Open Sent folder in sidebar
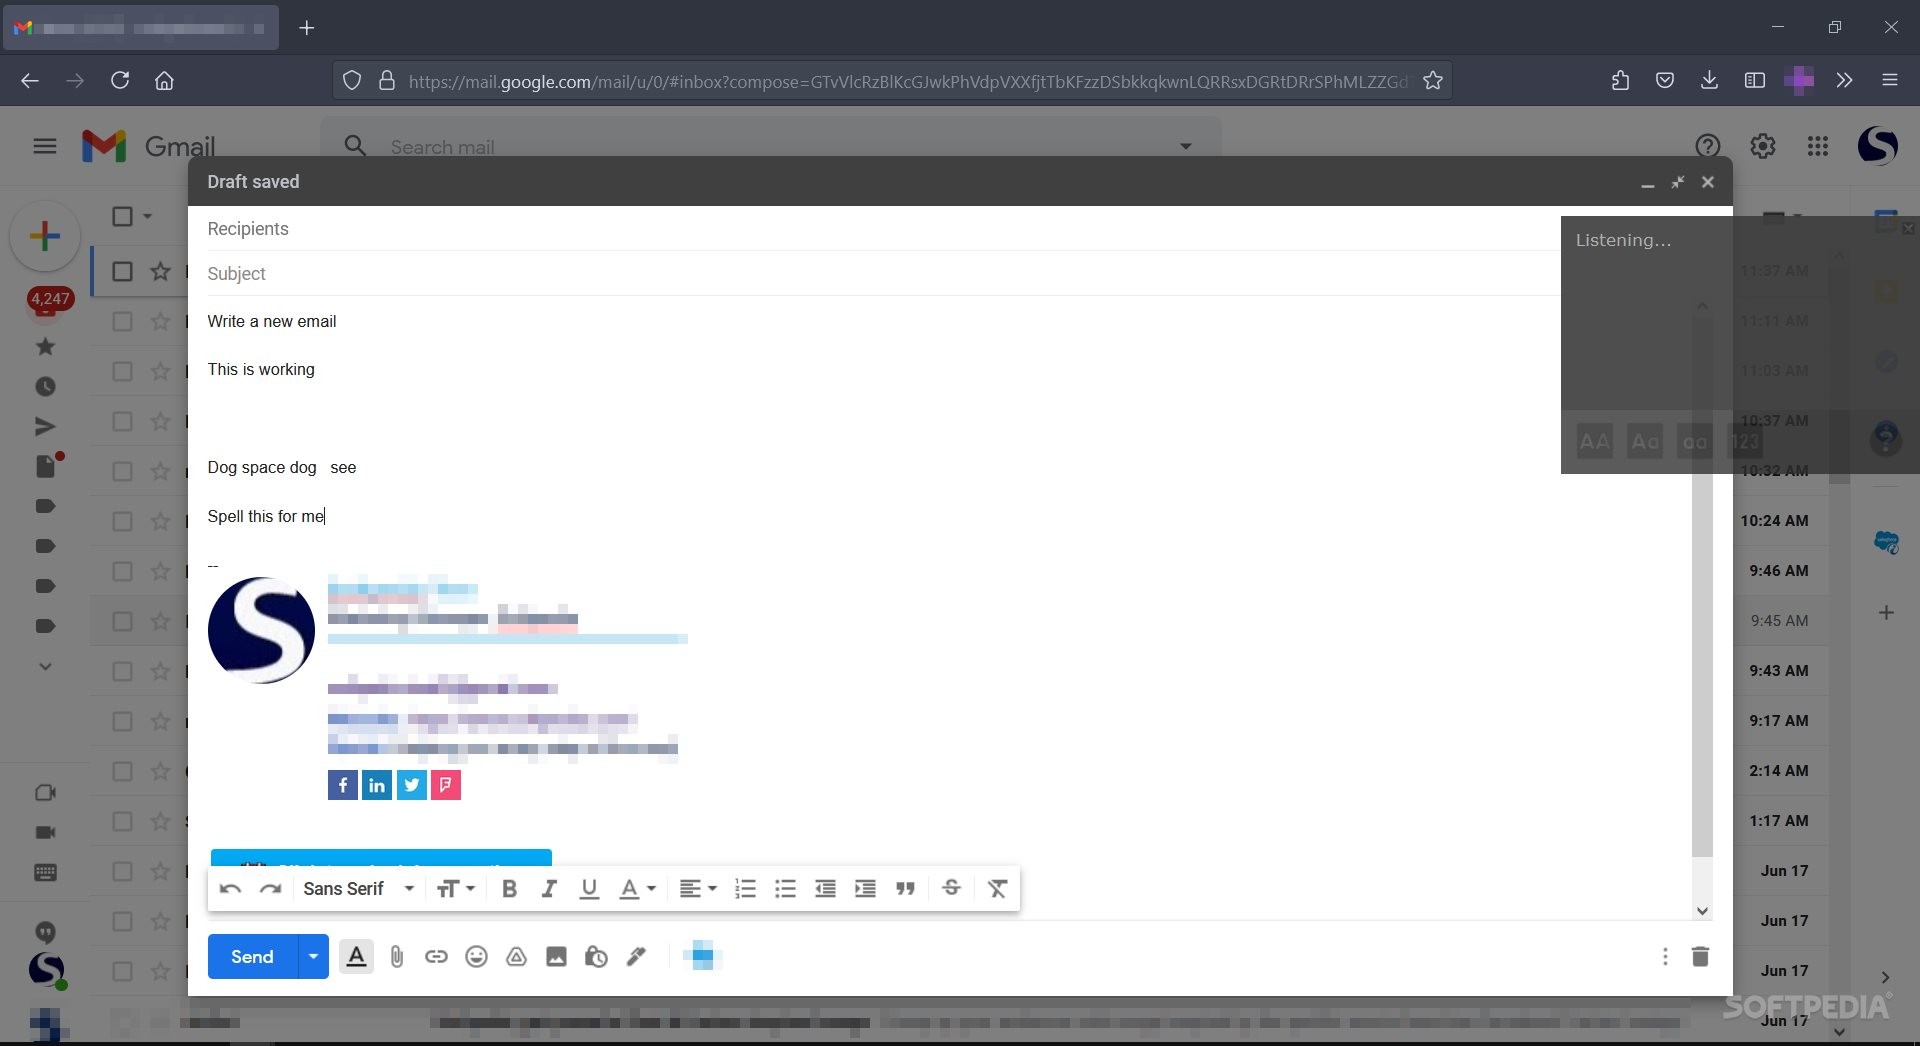Screen dimensions: 1920x1046 pos(45,427)
